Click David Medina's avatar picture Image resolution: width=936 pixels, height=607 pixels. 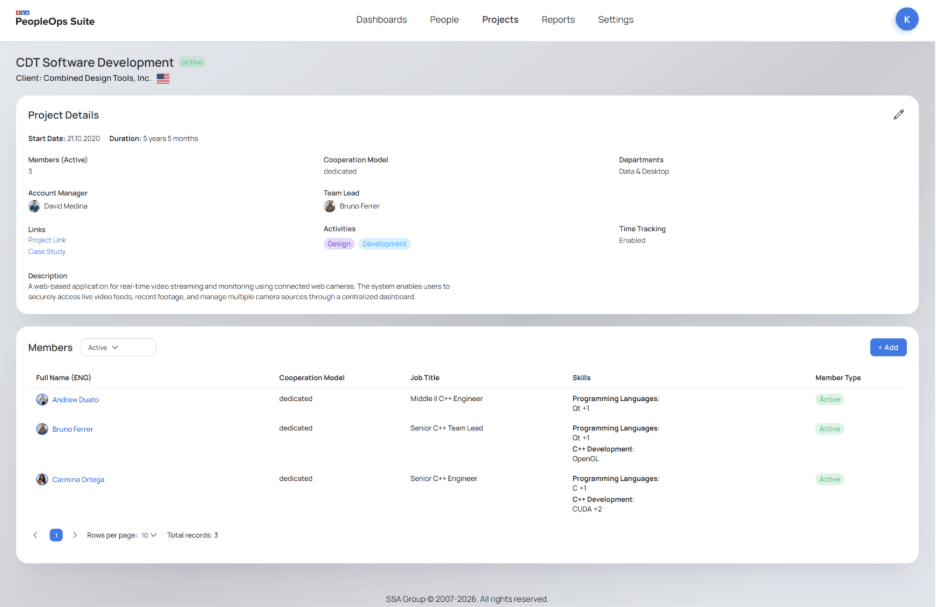click(34, 206)
